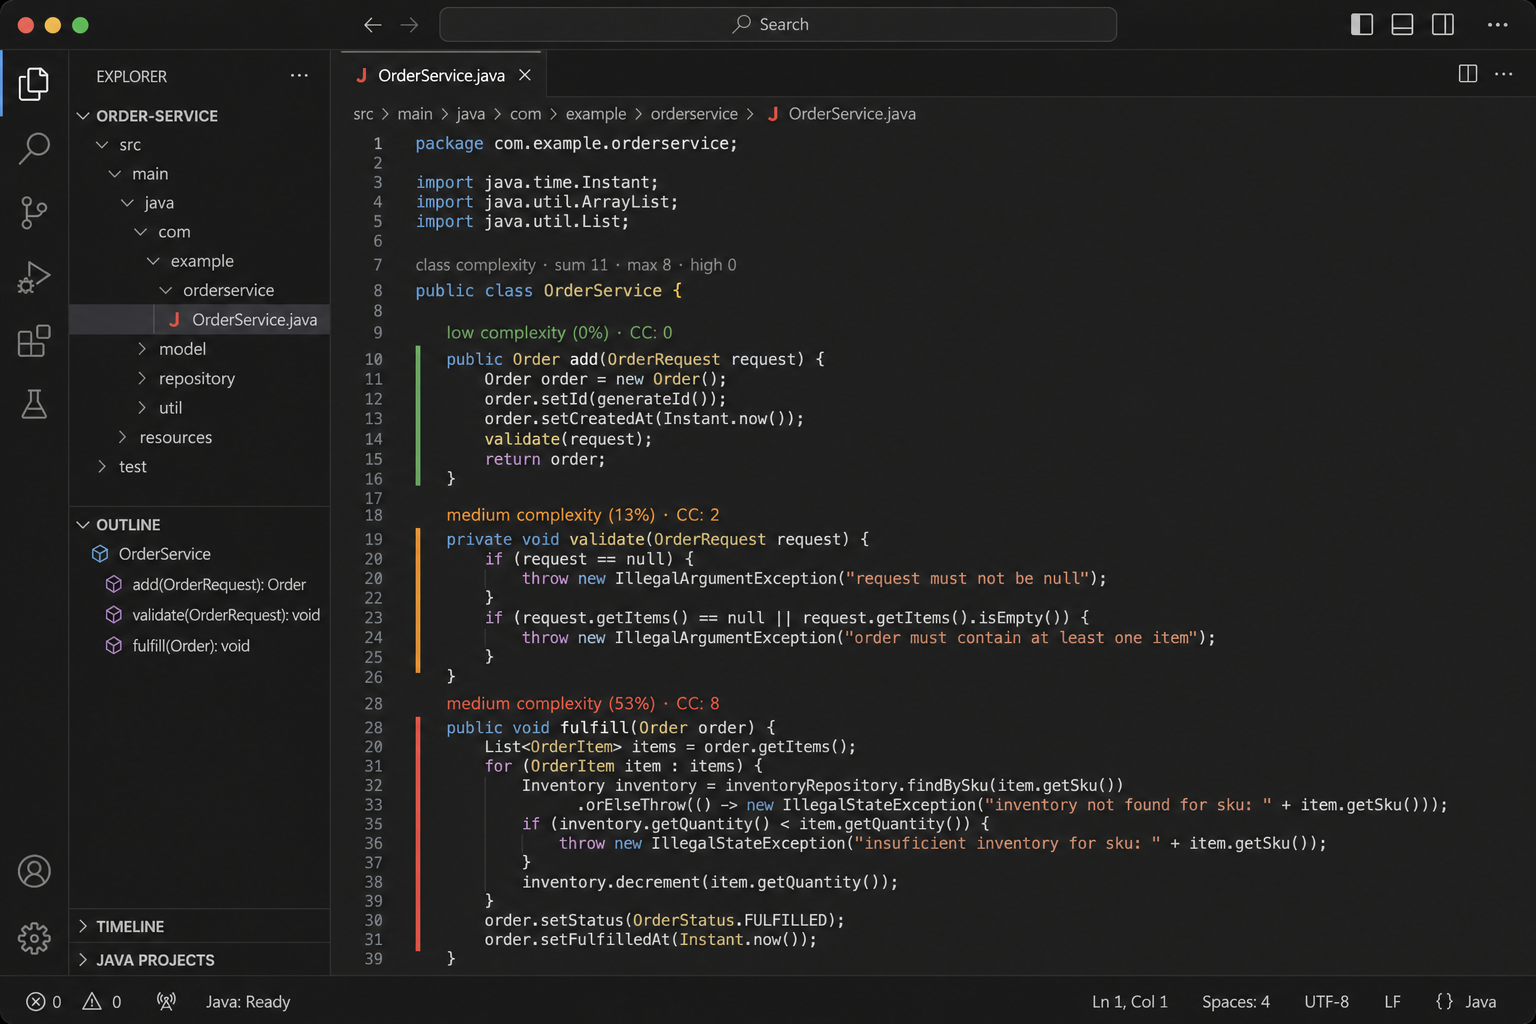Image resolution: width=1536 pixels, height=1024 pixels.
Task: Split the editor to the right
Action: (1468, 73)
